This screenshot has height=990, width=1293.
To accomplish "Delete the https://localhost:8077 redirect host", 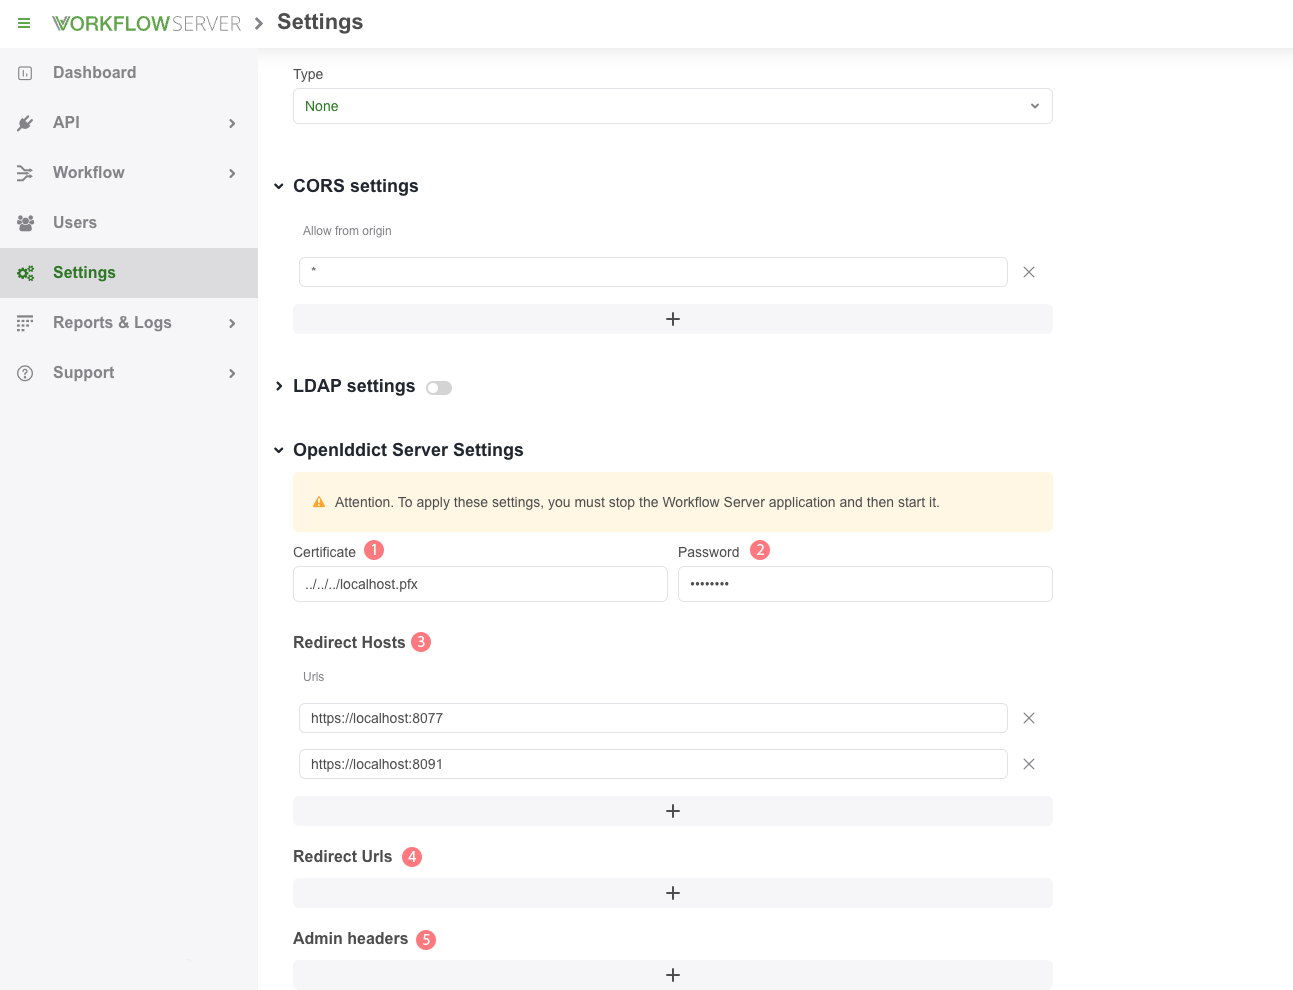I will tap(1028, 718).
